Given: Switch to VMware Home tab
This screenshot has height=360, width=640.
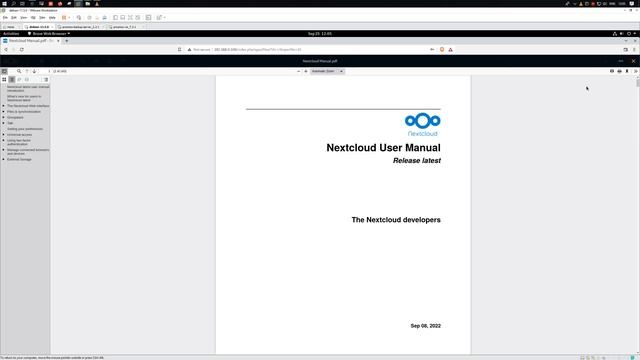Looking at the screenshot, I should coord(10,27).
